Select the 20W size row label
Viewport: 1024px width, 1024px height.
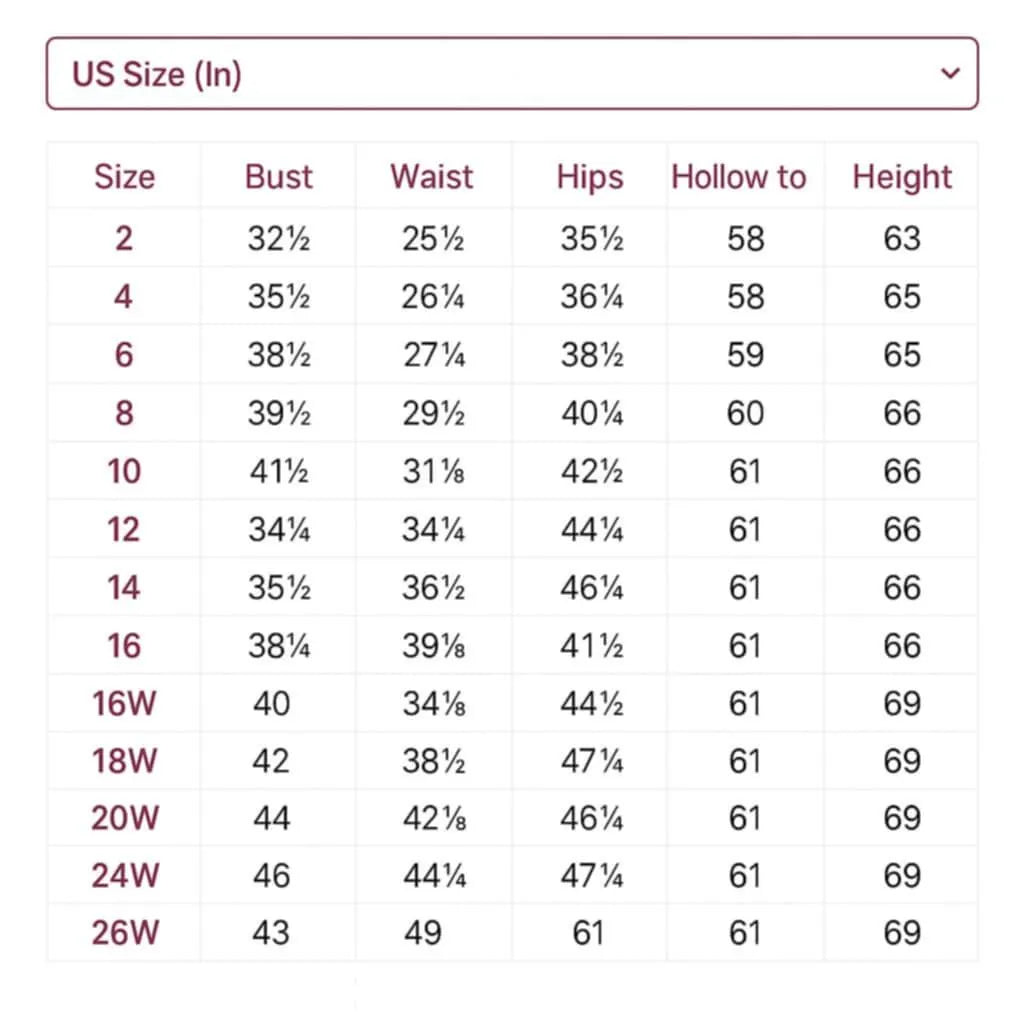125,819
